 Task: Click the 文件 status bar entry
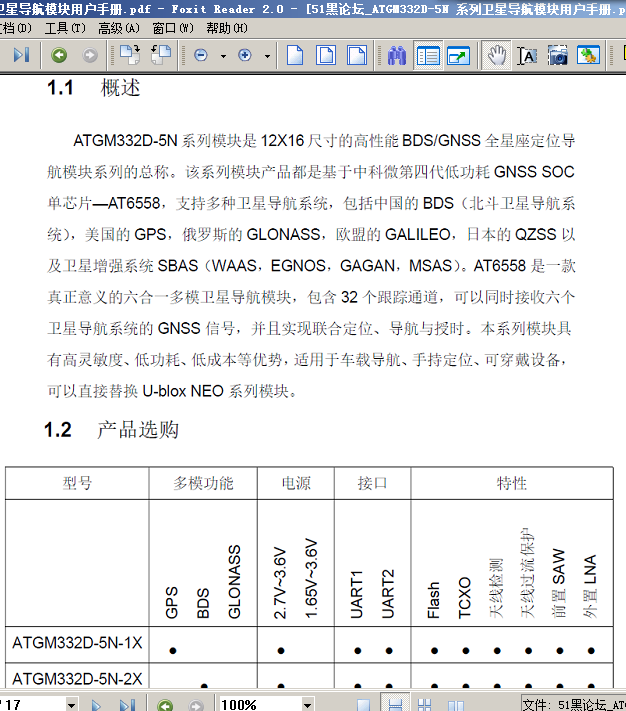[574, 705]
